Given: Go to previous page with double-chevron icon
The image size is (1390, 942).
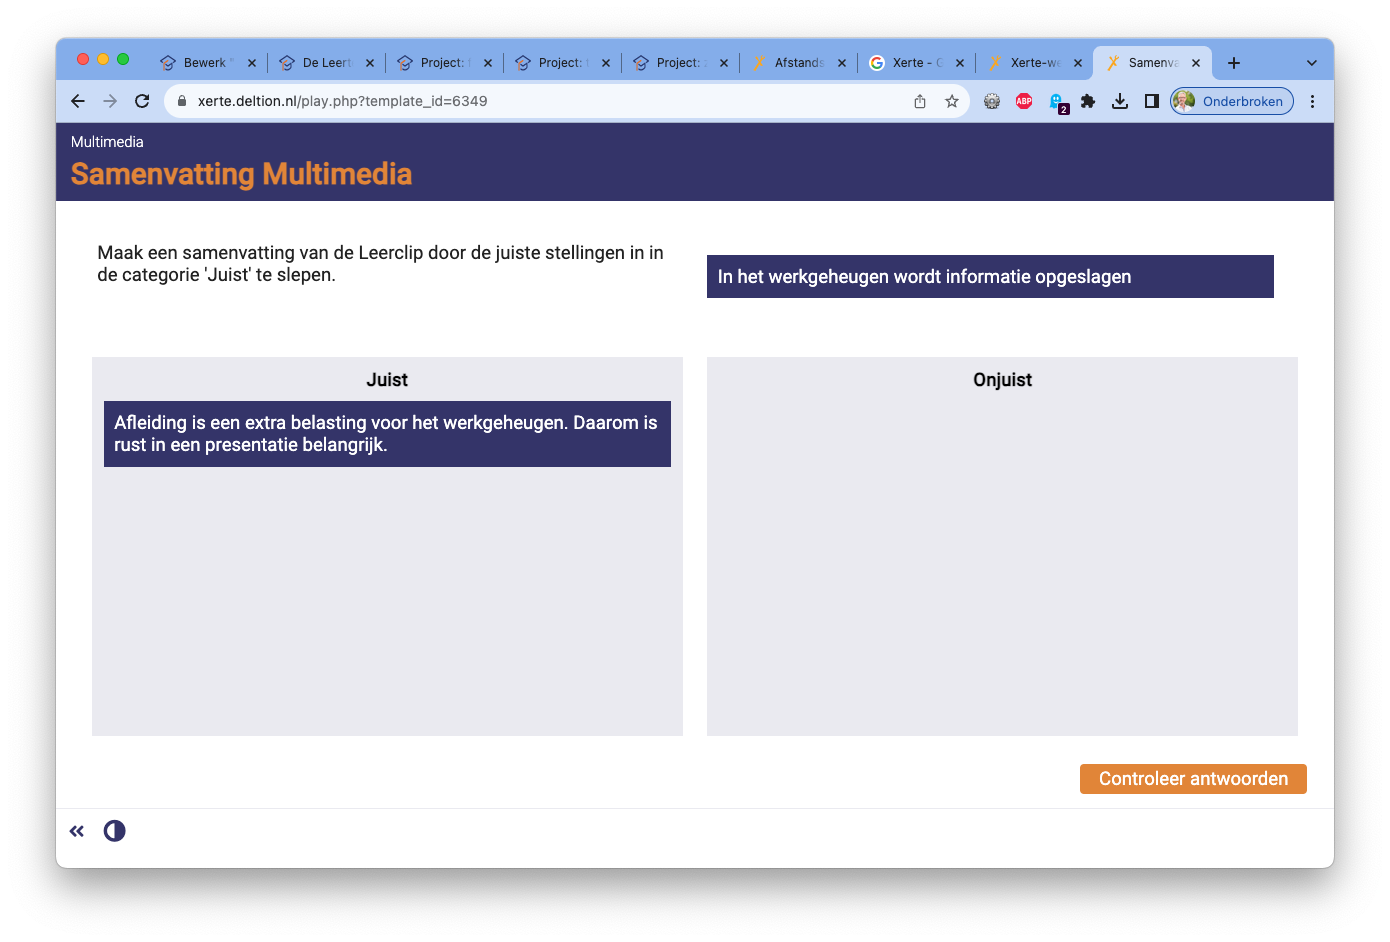Looking at the screenshot, I should pyautogui.click(x=77, y=831).
